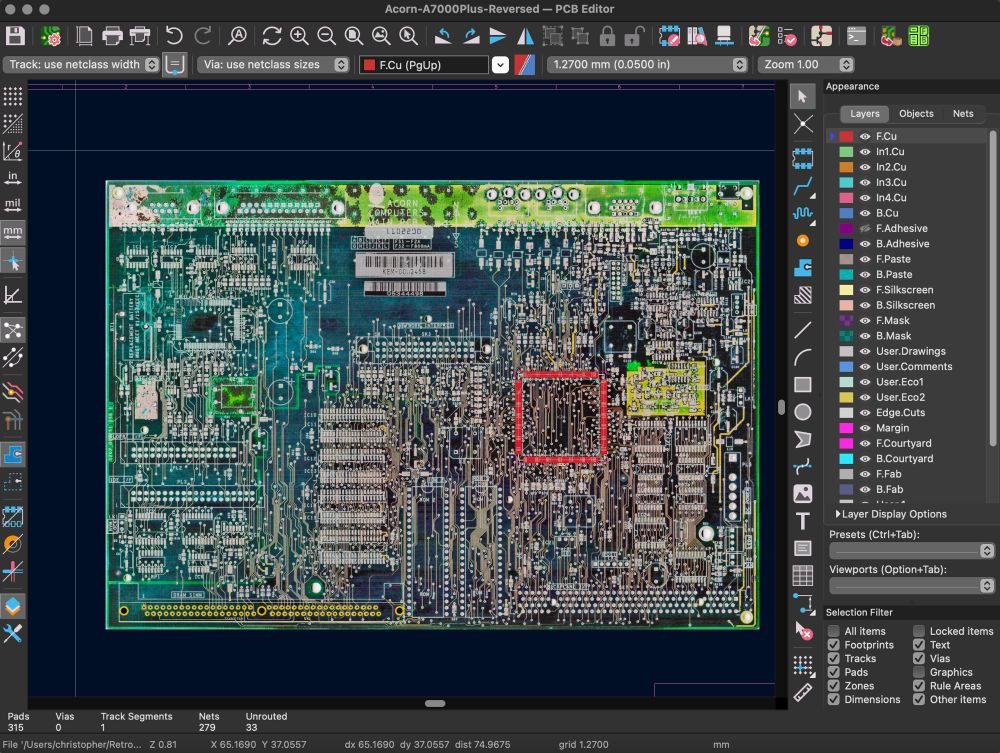Open the Viewports dropdown
The width and height of the screenshot is (1000, 753).
click(911, 585)
